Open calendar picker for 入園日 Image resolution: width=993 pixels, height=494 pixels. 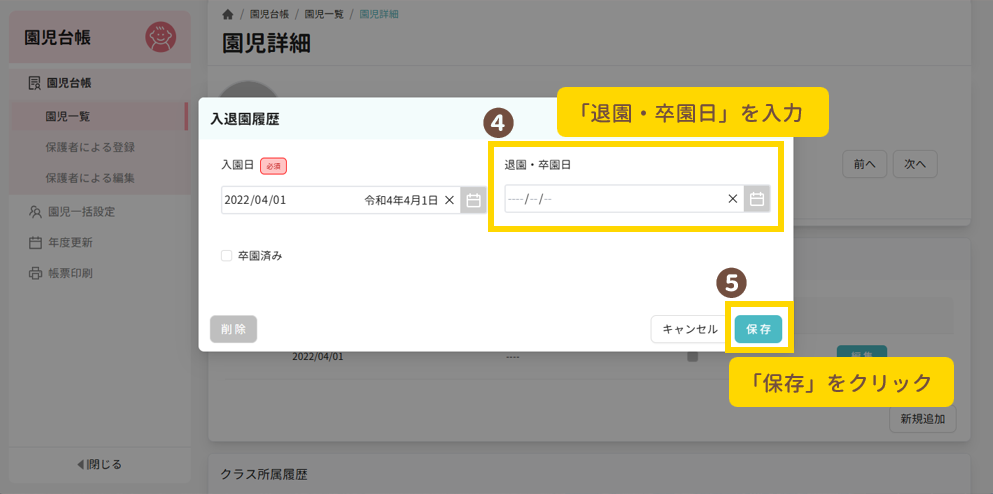pos(473,200)
